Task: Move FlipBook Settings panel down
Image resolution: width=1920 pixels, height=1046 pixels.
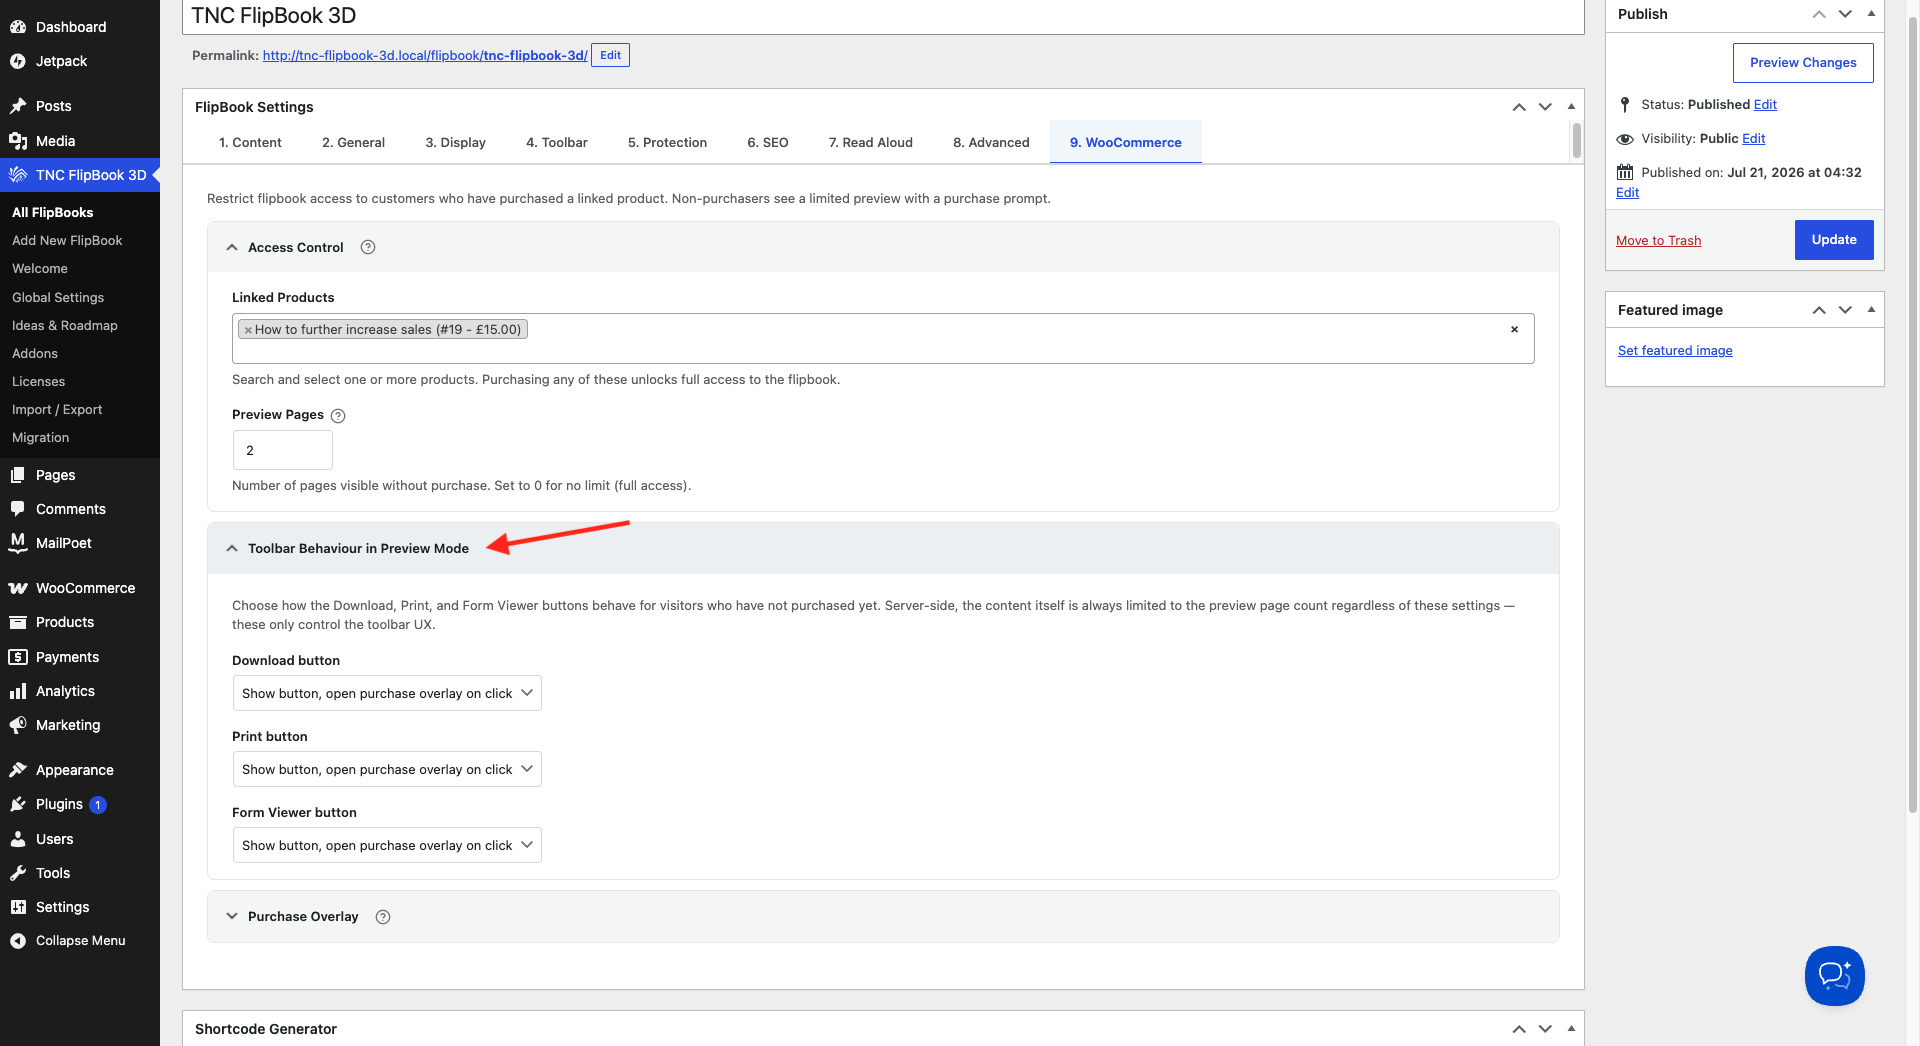Action: coord(1545,107)
